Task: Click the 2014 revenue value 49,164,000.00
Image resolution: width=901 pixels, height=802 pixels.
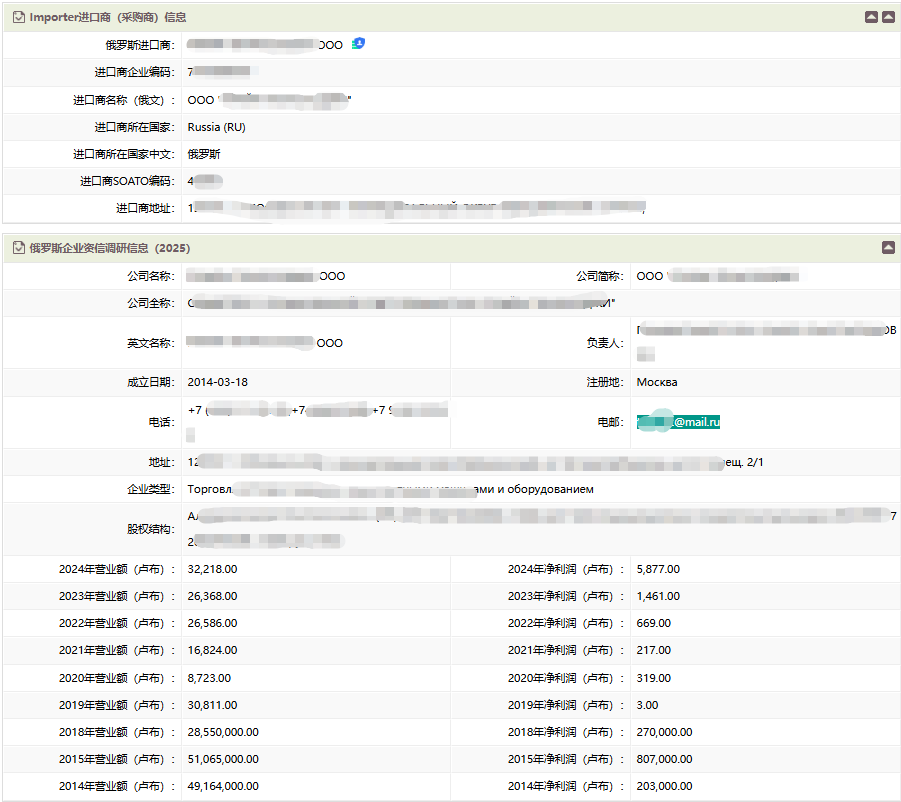Action: (x=223, y=786)
